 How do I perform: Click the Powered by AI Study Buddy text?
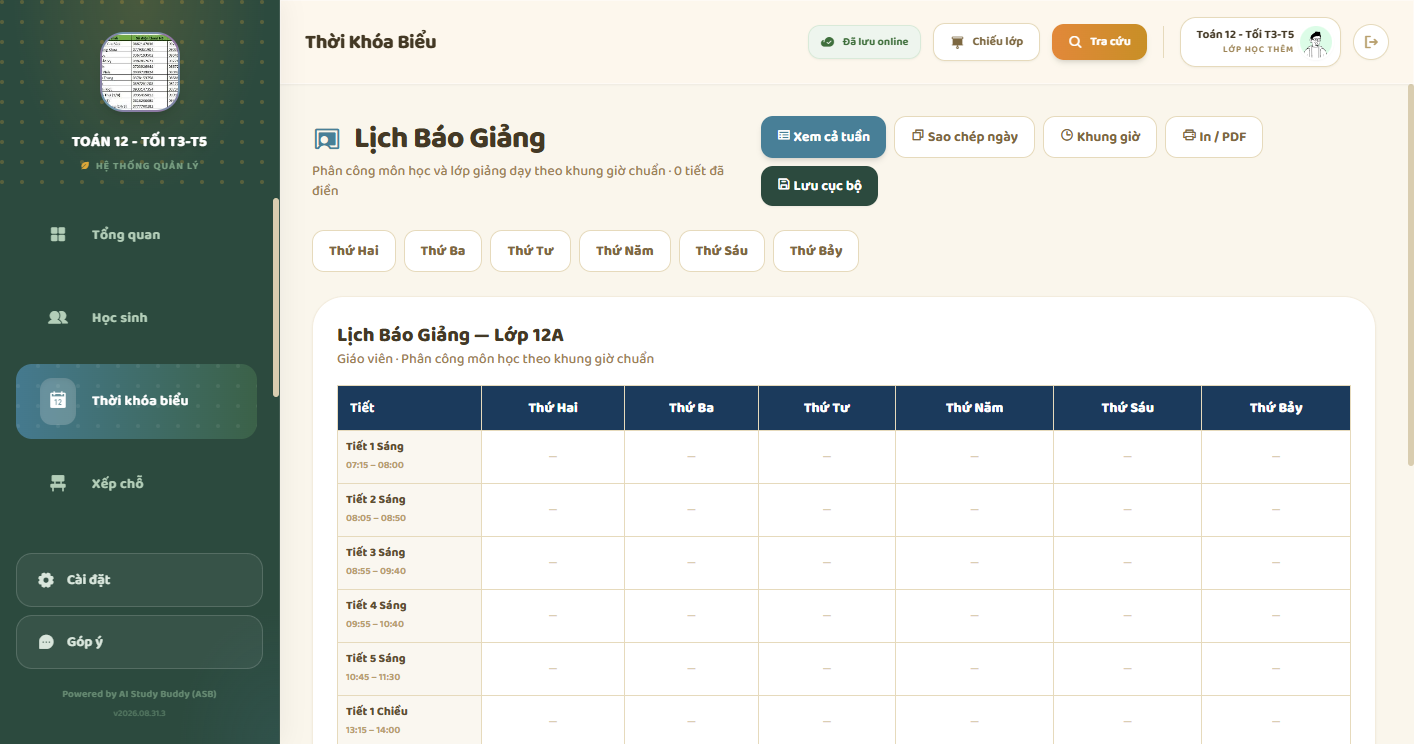pos(139,694)
